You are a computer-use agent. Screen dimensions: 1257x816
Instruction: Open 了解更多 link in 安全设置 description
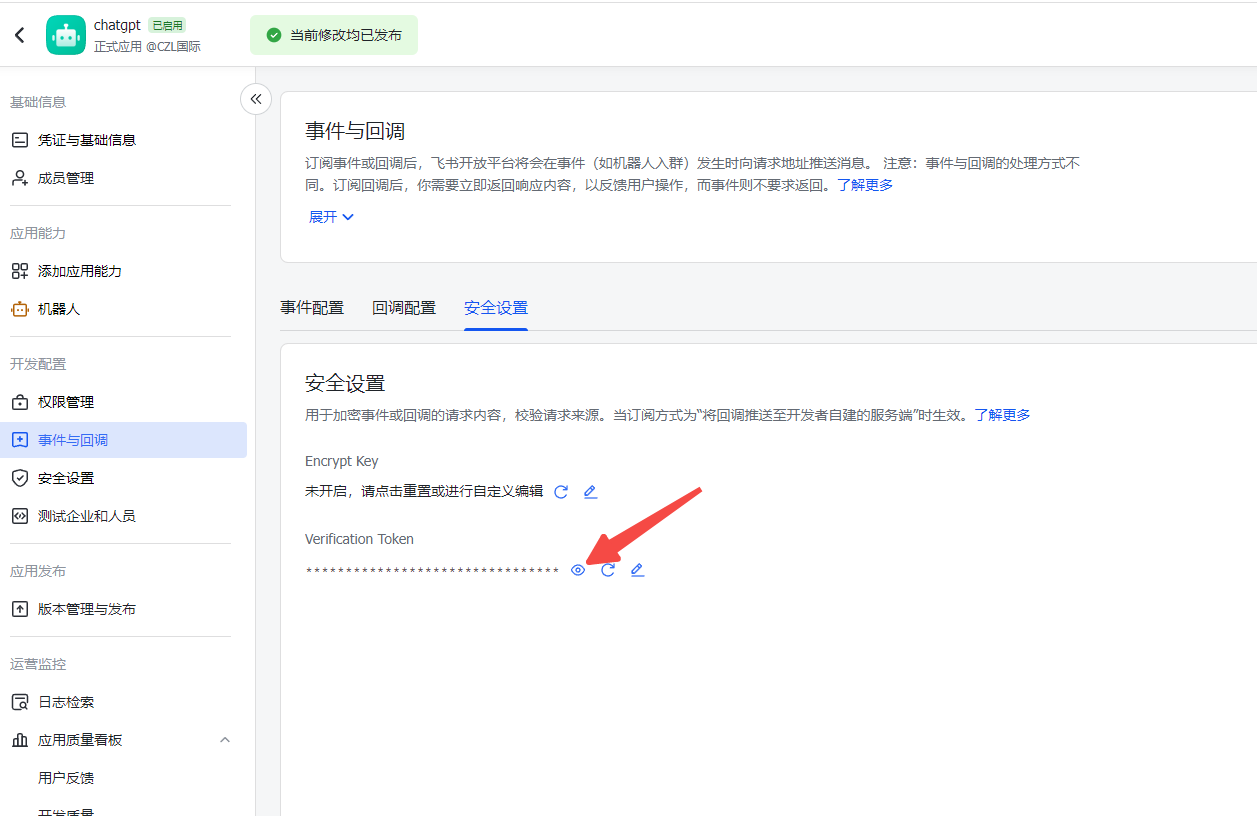[x=1002, y=415]
